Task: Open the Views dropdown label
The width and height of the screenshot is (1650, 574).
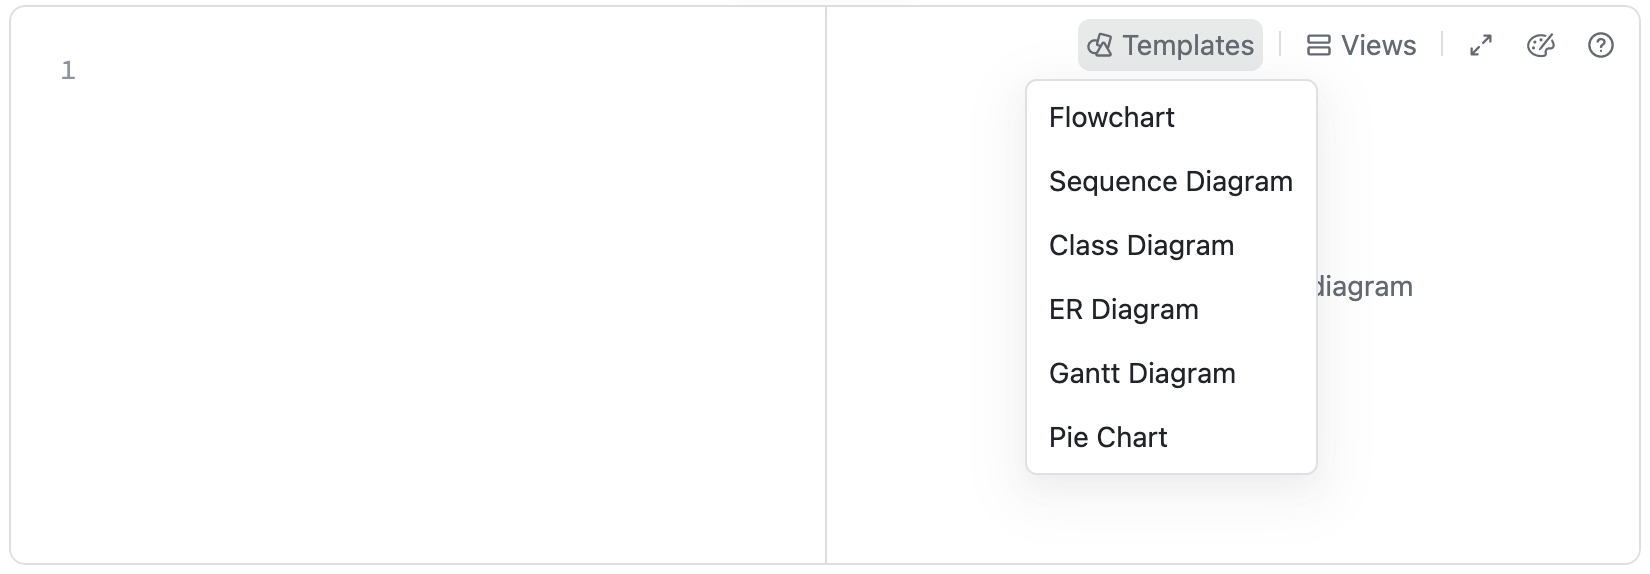Action: tap(1378, 46)
